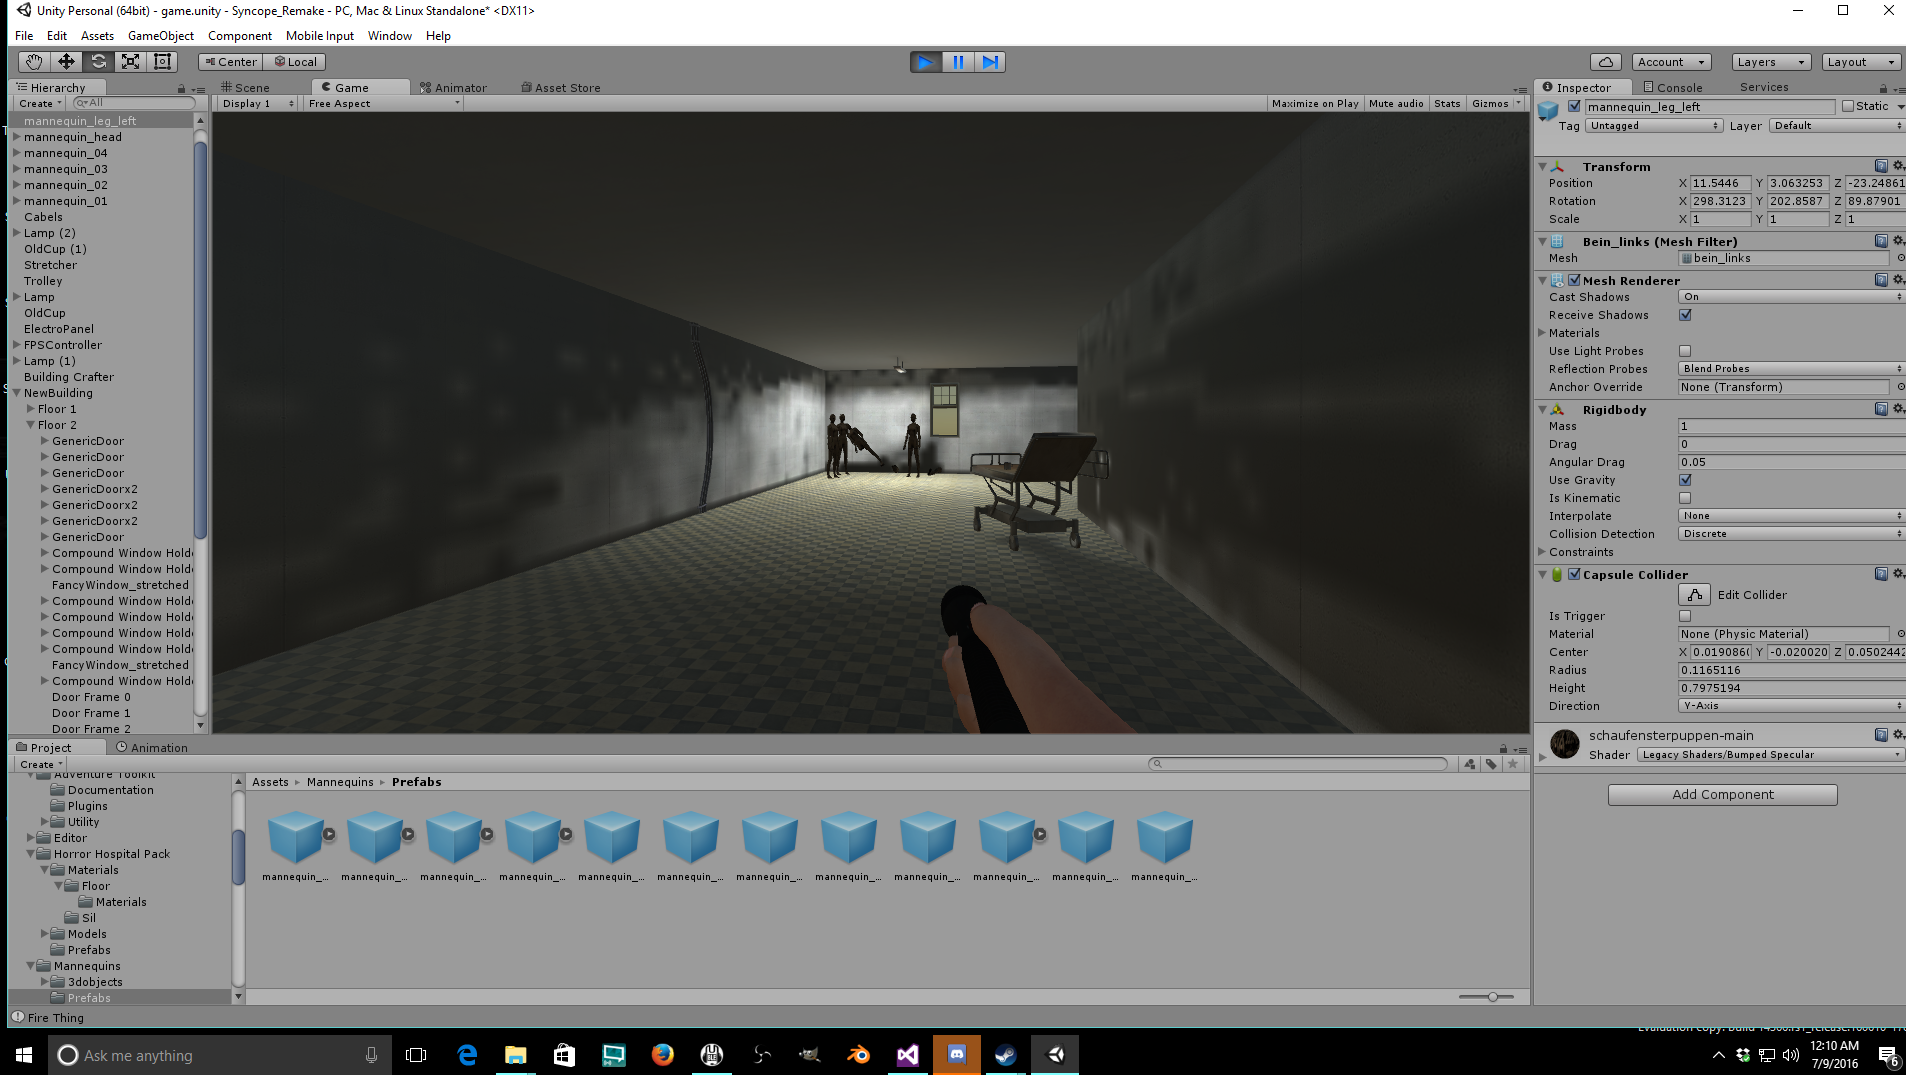Click the Edit Collider icon button

1694,595
